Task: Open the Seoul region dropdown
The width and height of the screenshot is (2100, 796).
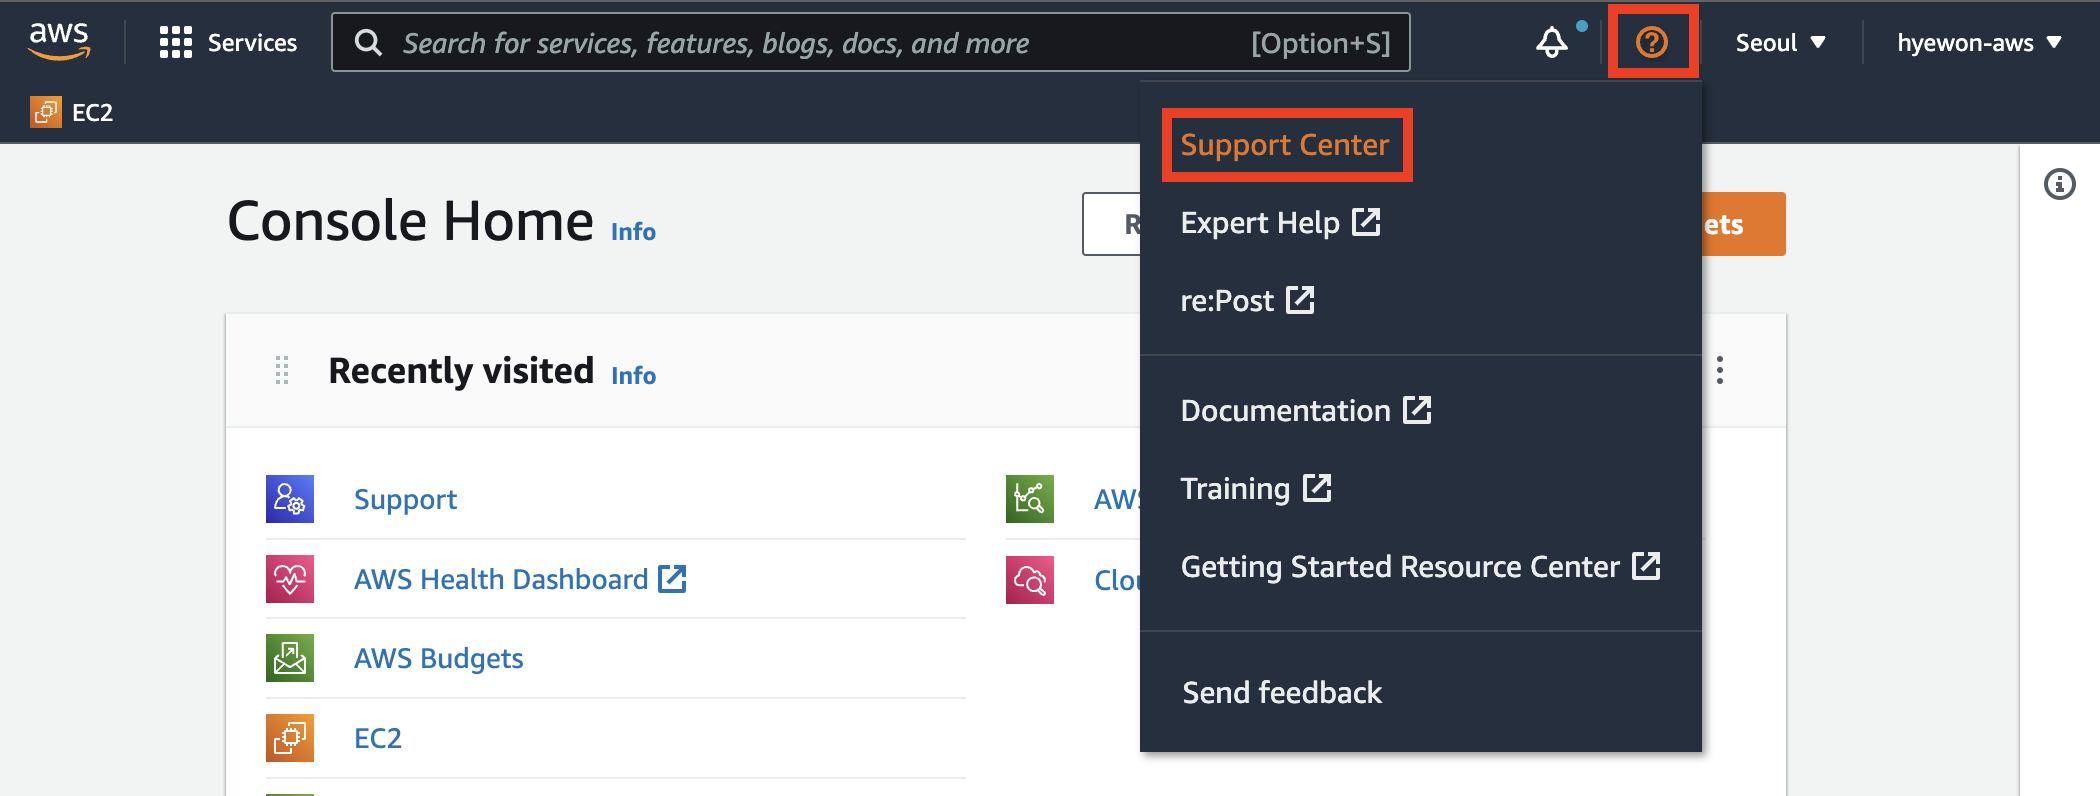Action: (x=1780, y=43)
